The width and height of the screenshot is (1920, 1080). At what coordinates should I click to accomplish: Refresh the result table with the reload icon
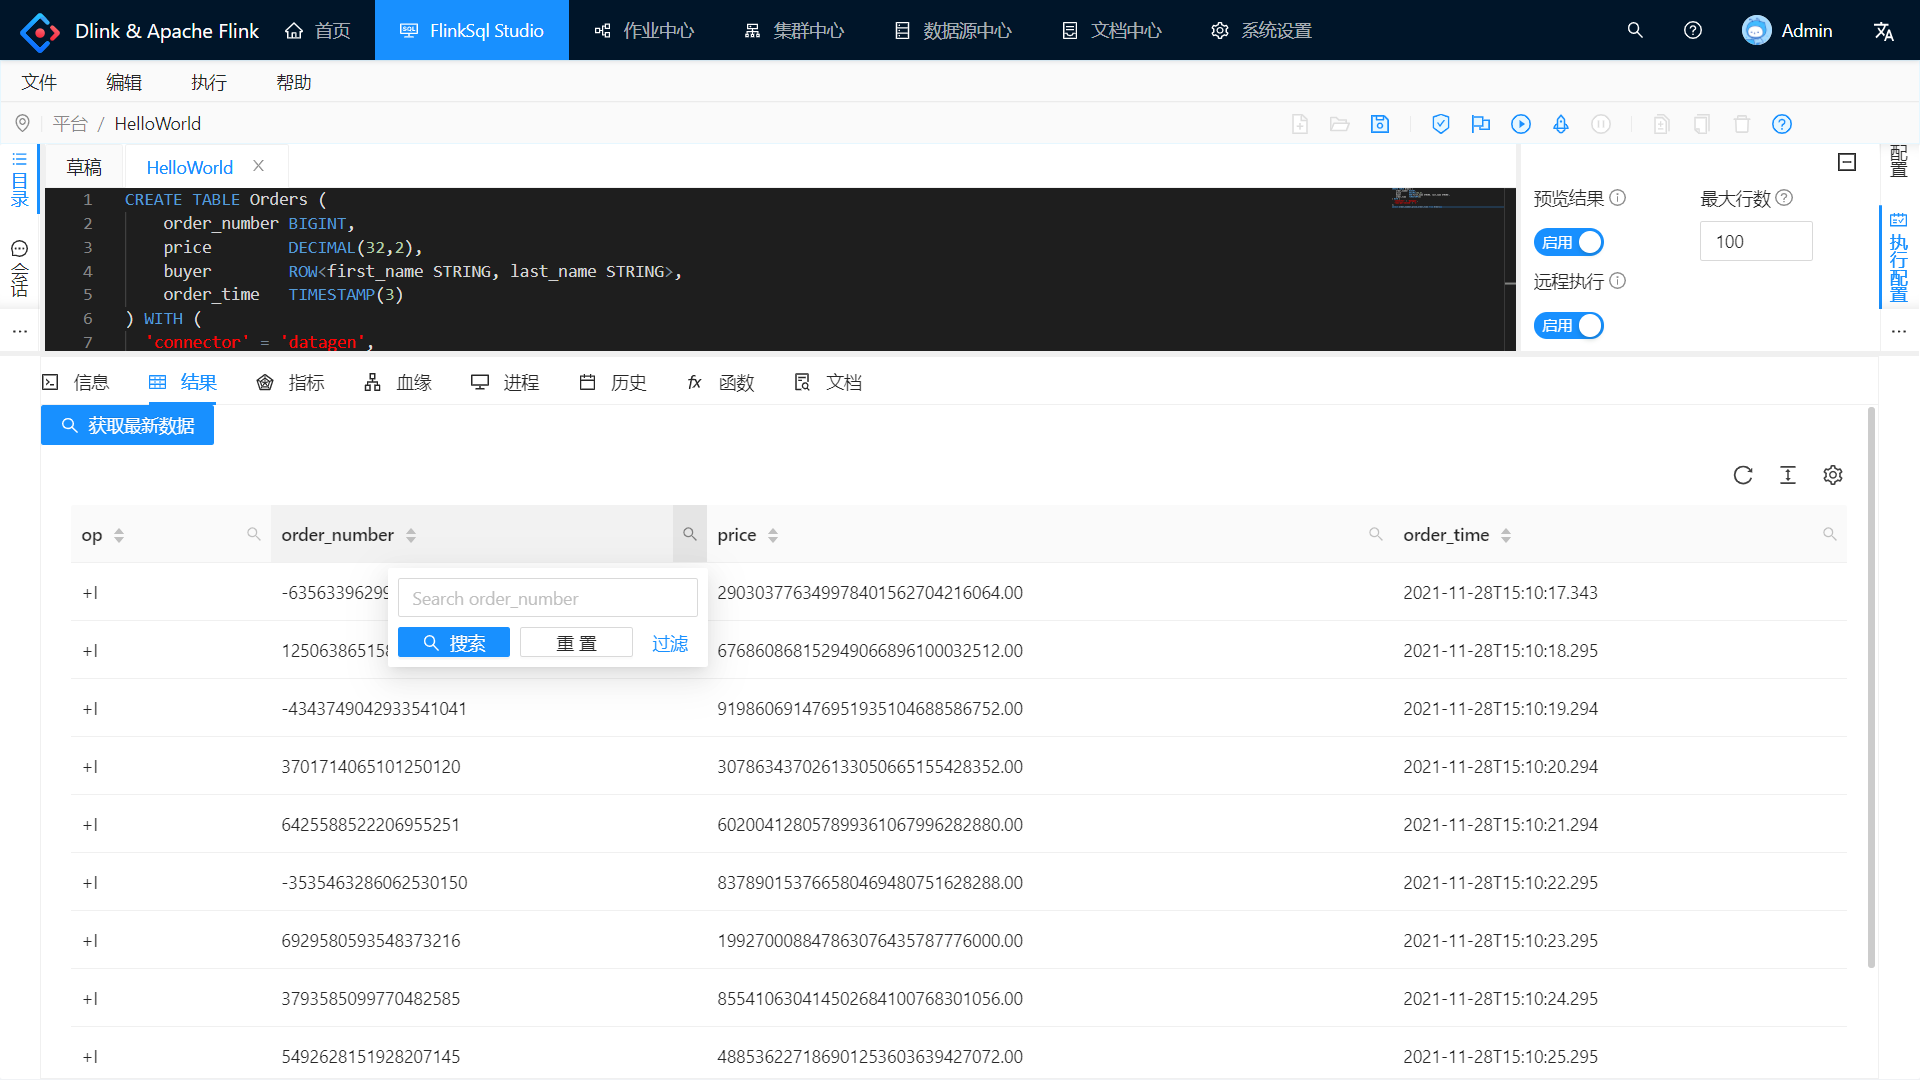point(1743,475)
